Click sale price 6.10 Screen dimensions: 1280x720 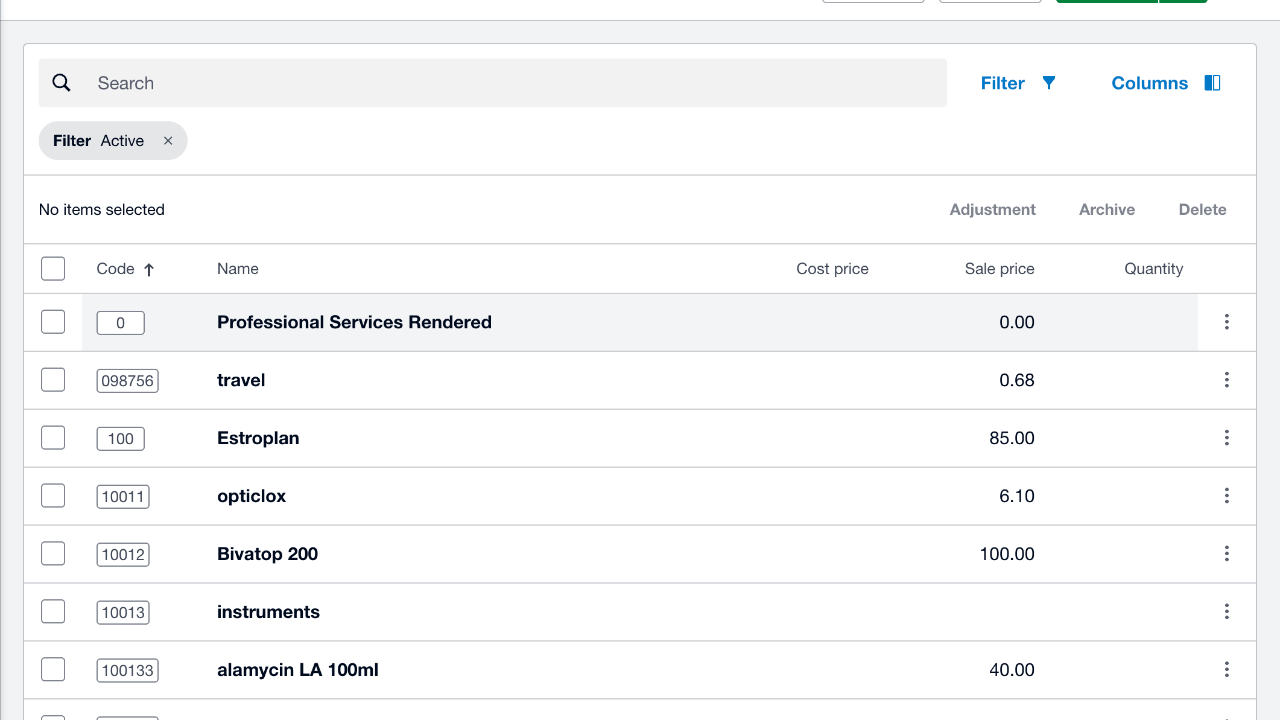[1017, 496]
